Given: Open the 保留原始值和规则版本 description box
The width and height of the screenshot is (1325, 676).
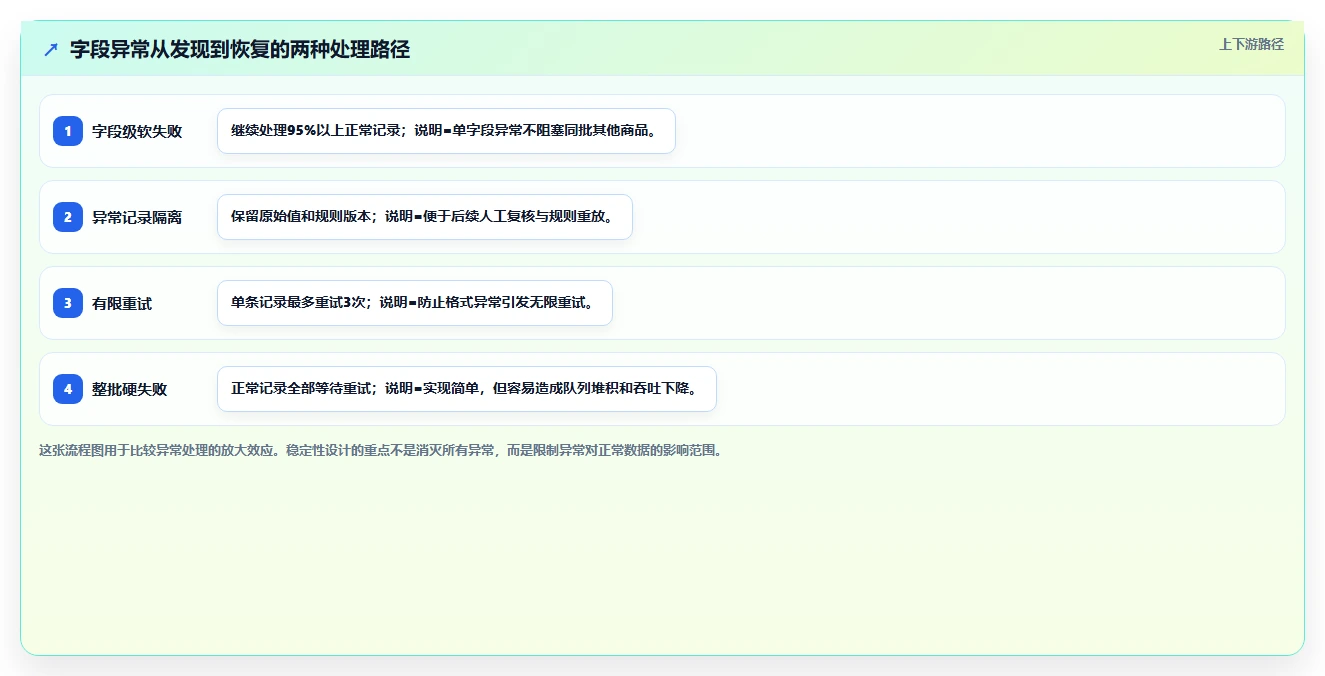Looking at the screenshot, I should coord(425,217).
